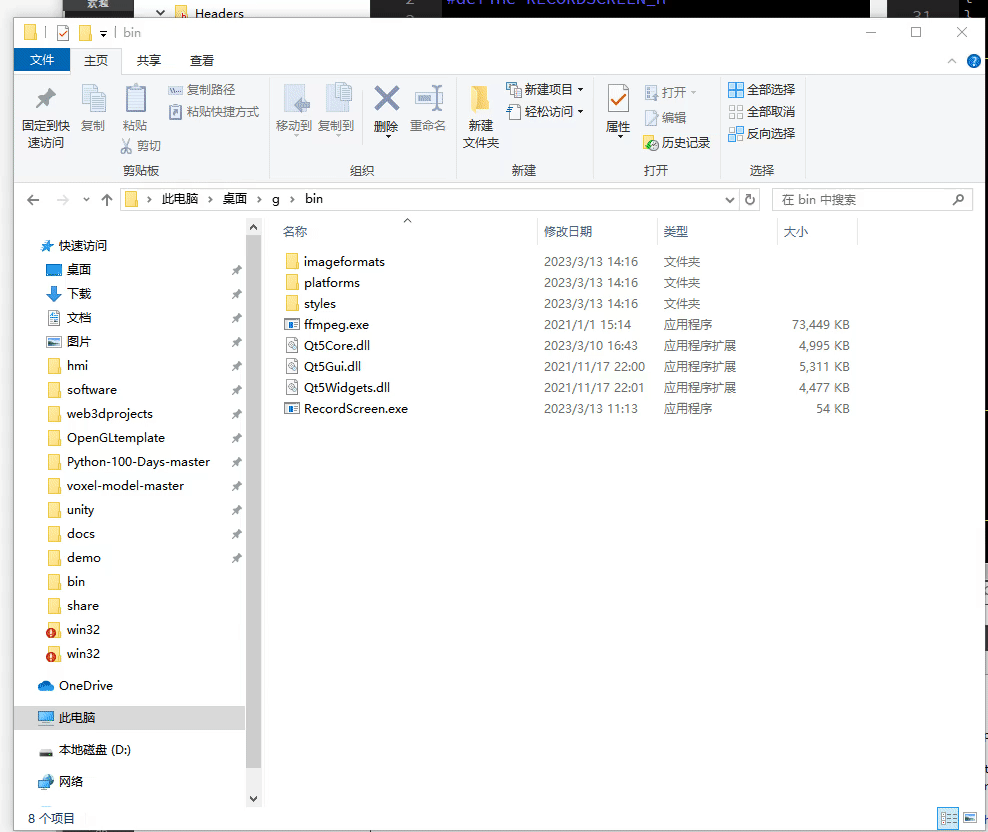Switch to the Home (主页) tab

tap(96, 61)
